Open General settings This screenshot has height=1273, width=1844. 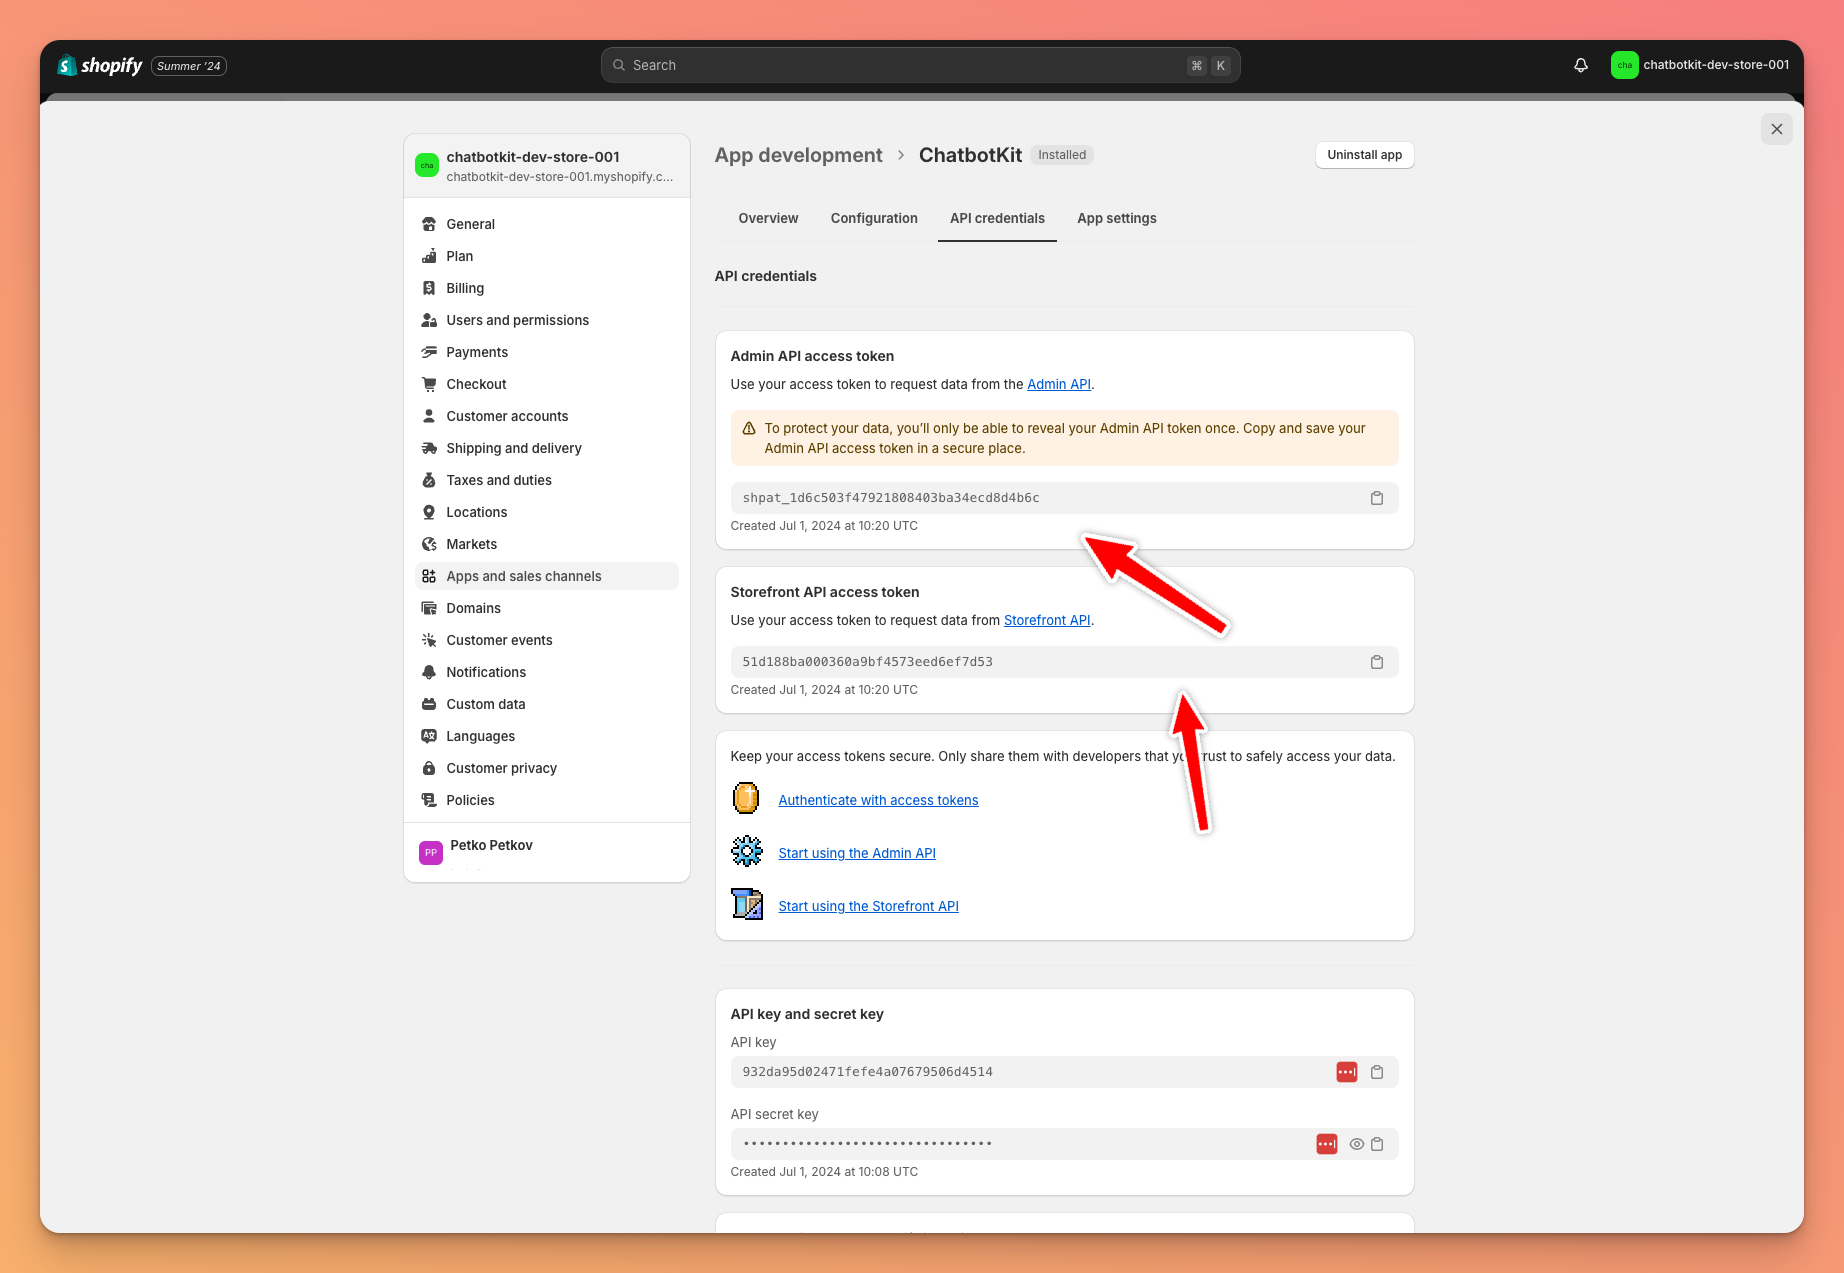546,224
